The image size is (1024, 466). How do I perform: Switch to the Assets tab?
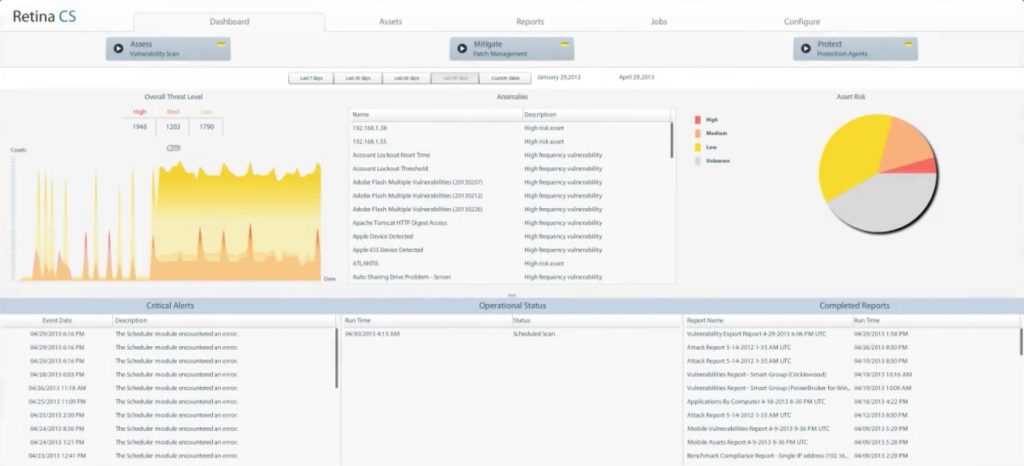pos(391,22)
